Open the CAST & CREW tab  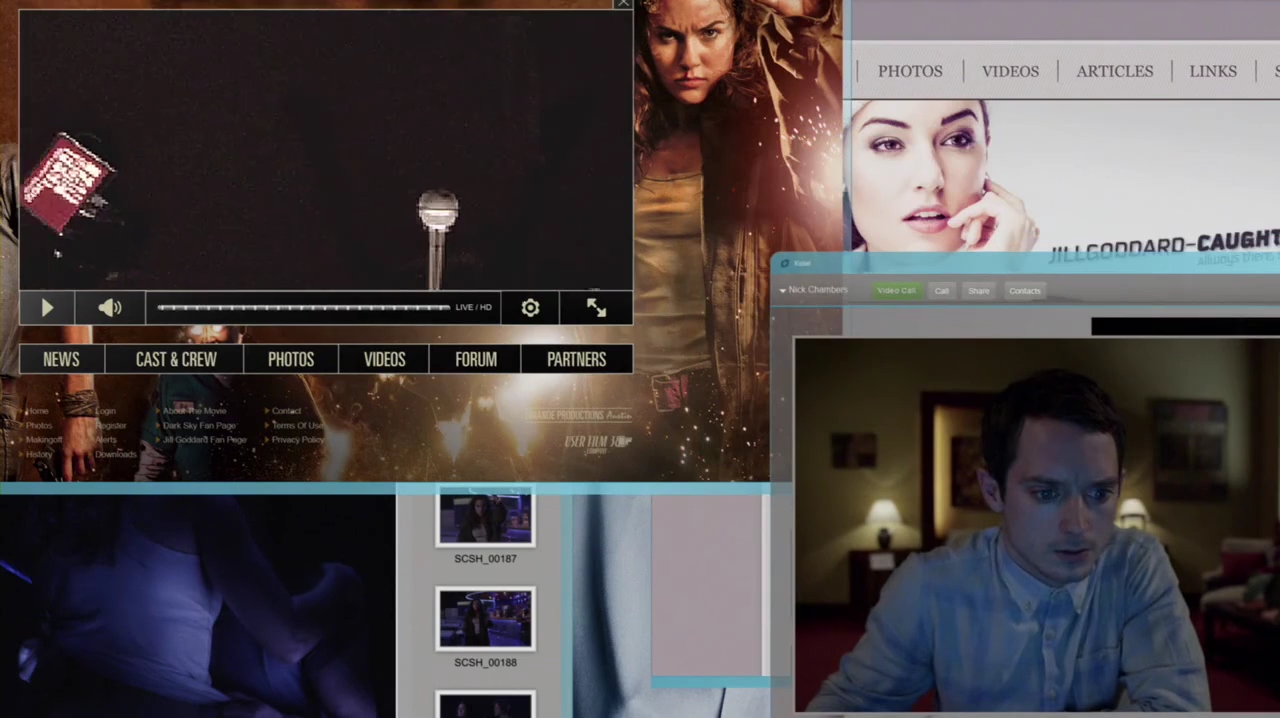pos(176,359)
